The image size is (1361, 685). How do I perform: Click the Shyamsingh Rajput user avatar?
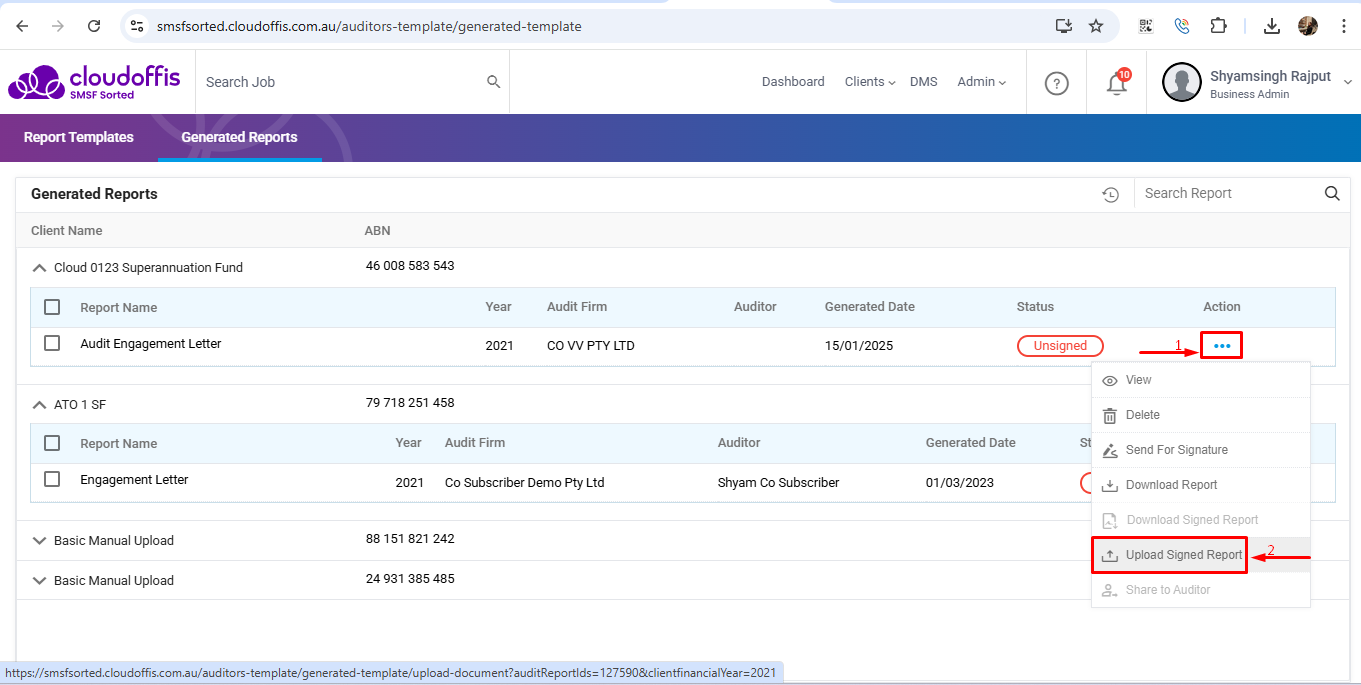(x=1181, y=82)
